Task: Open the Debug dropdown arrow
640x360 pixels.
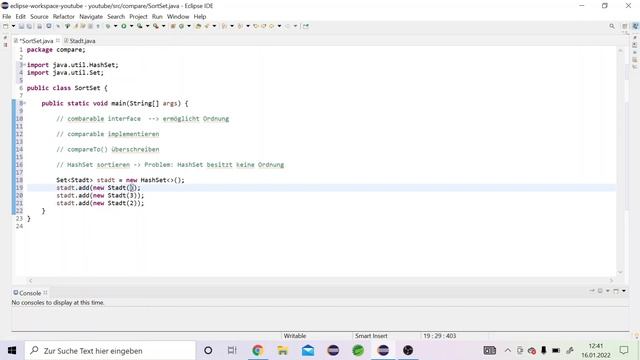Action: (116, 26)
